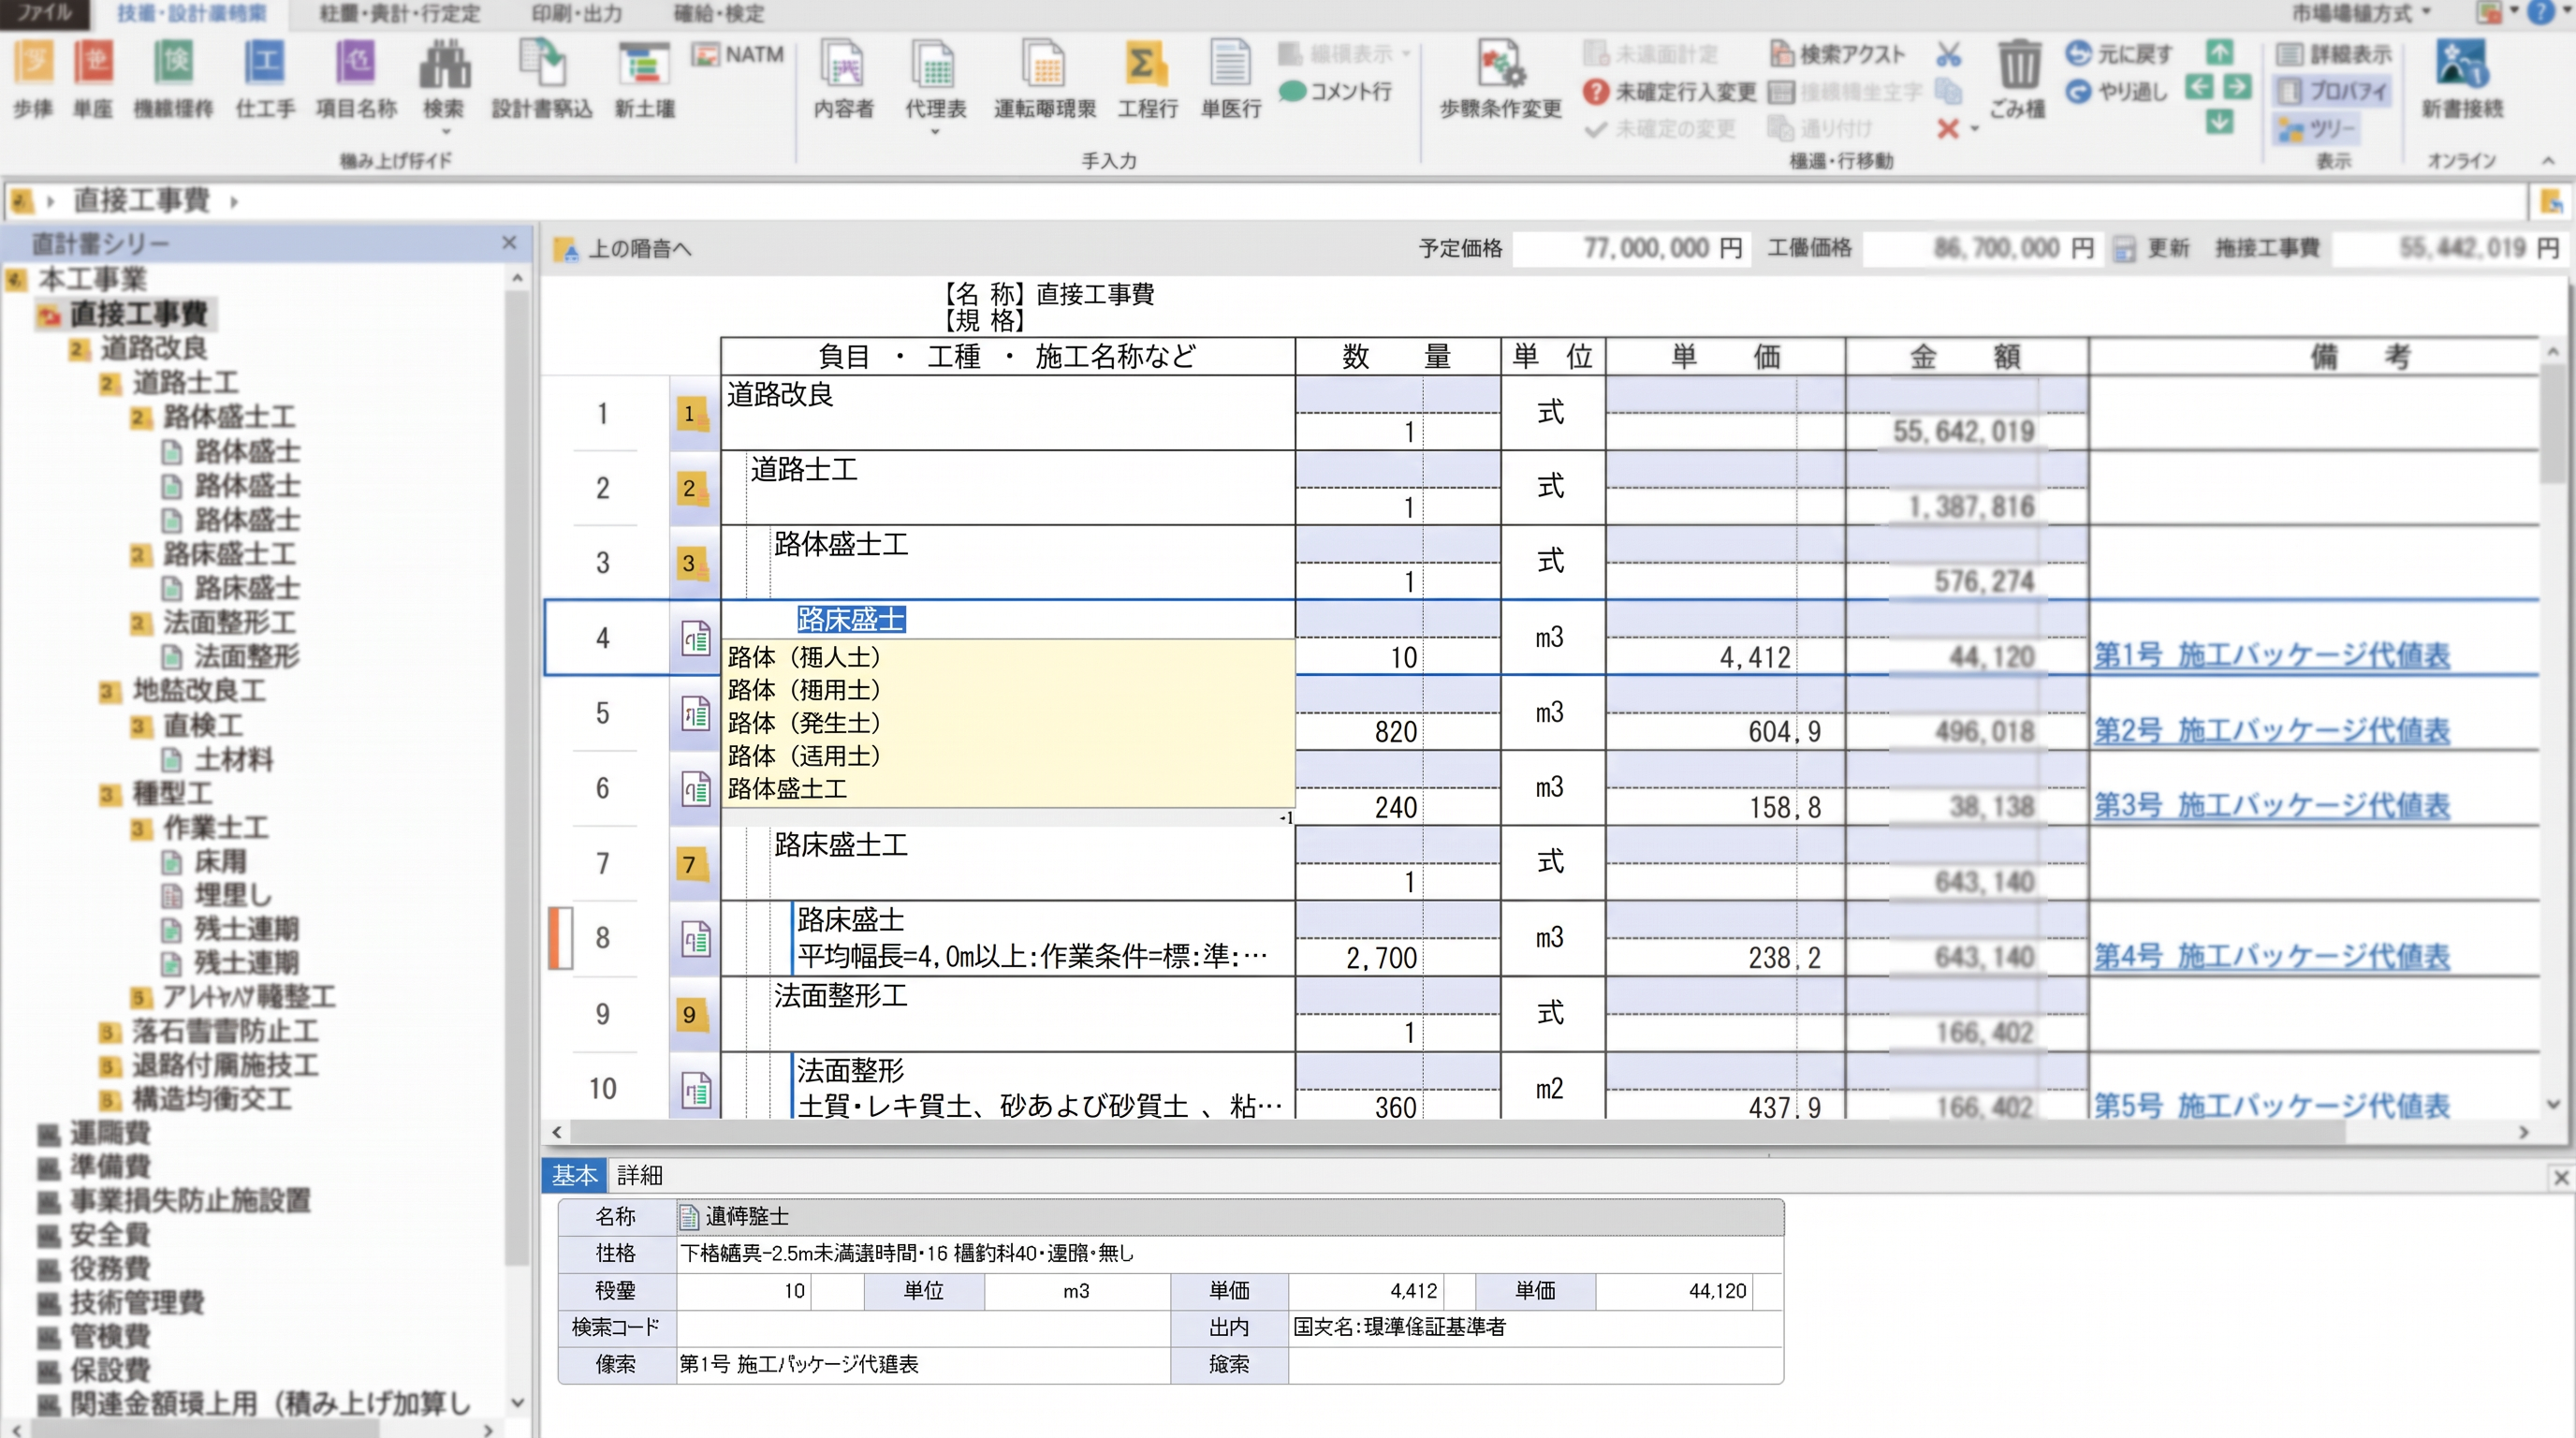Viewport: 2576px width, 1438px height.
Task: Click the scissors cut icon
Action: [1948, 53]
